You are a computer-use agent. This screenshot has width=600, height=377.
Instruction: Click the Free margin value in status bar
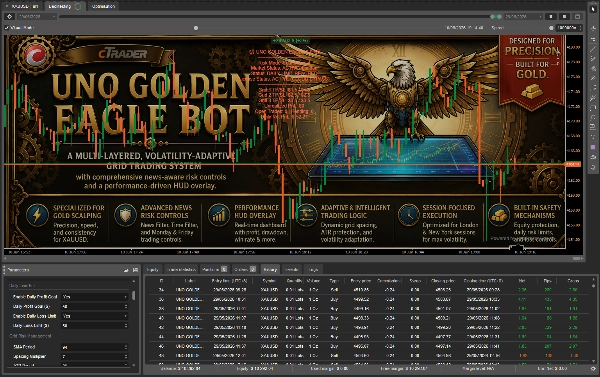click(x=404, y=369)
